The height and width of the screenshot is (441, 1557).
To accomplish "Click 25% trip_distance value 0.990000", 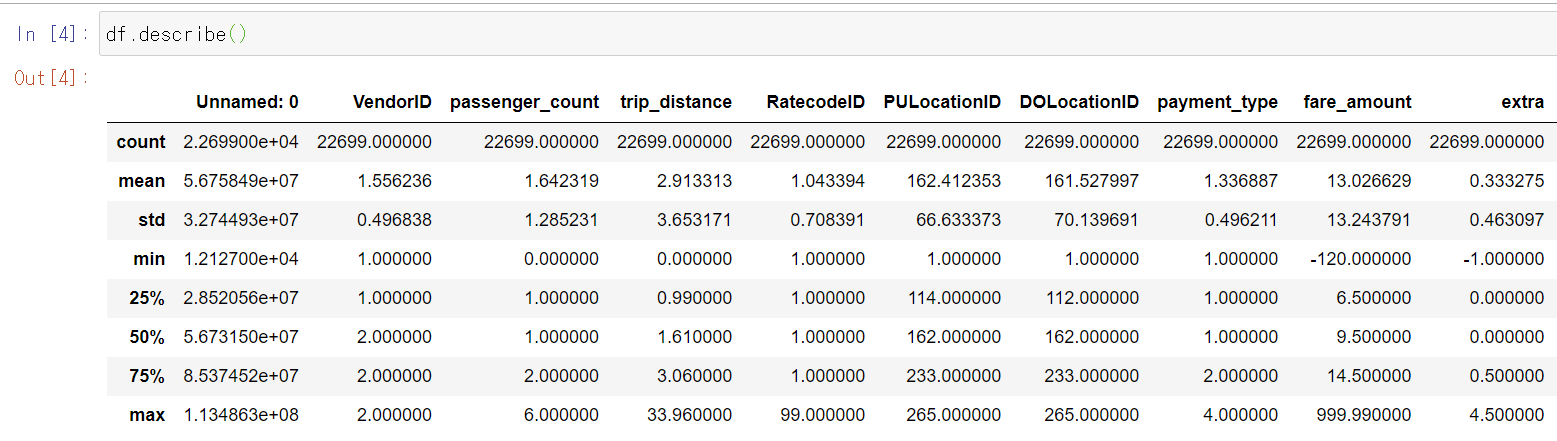I will (697, 298).
